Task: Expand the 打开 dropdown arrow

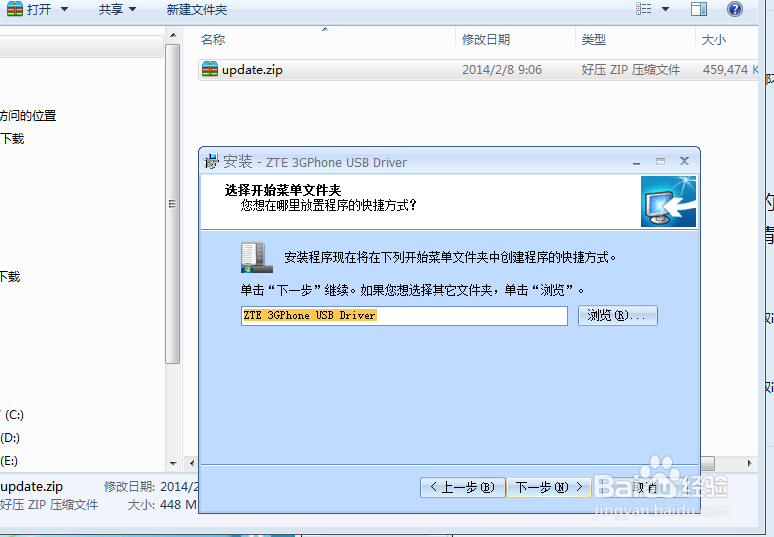Action: point(64,9)
